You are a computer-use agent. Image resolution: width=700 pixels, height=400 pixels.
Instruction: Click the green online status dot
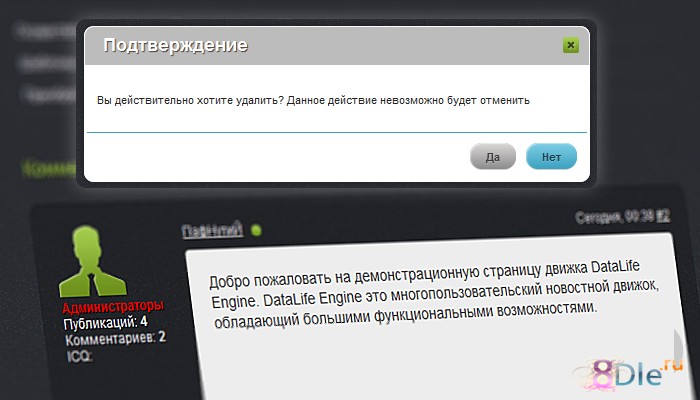click(x=256, y=230)
